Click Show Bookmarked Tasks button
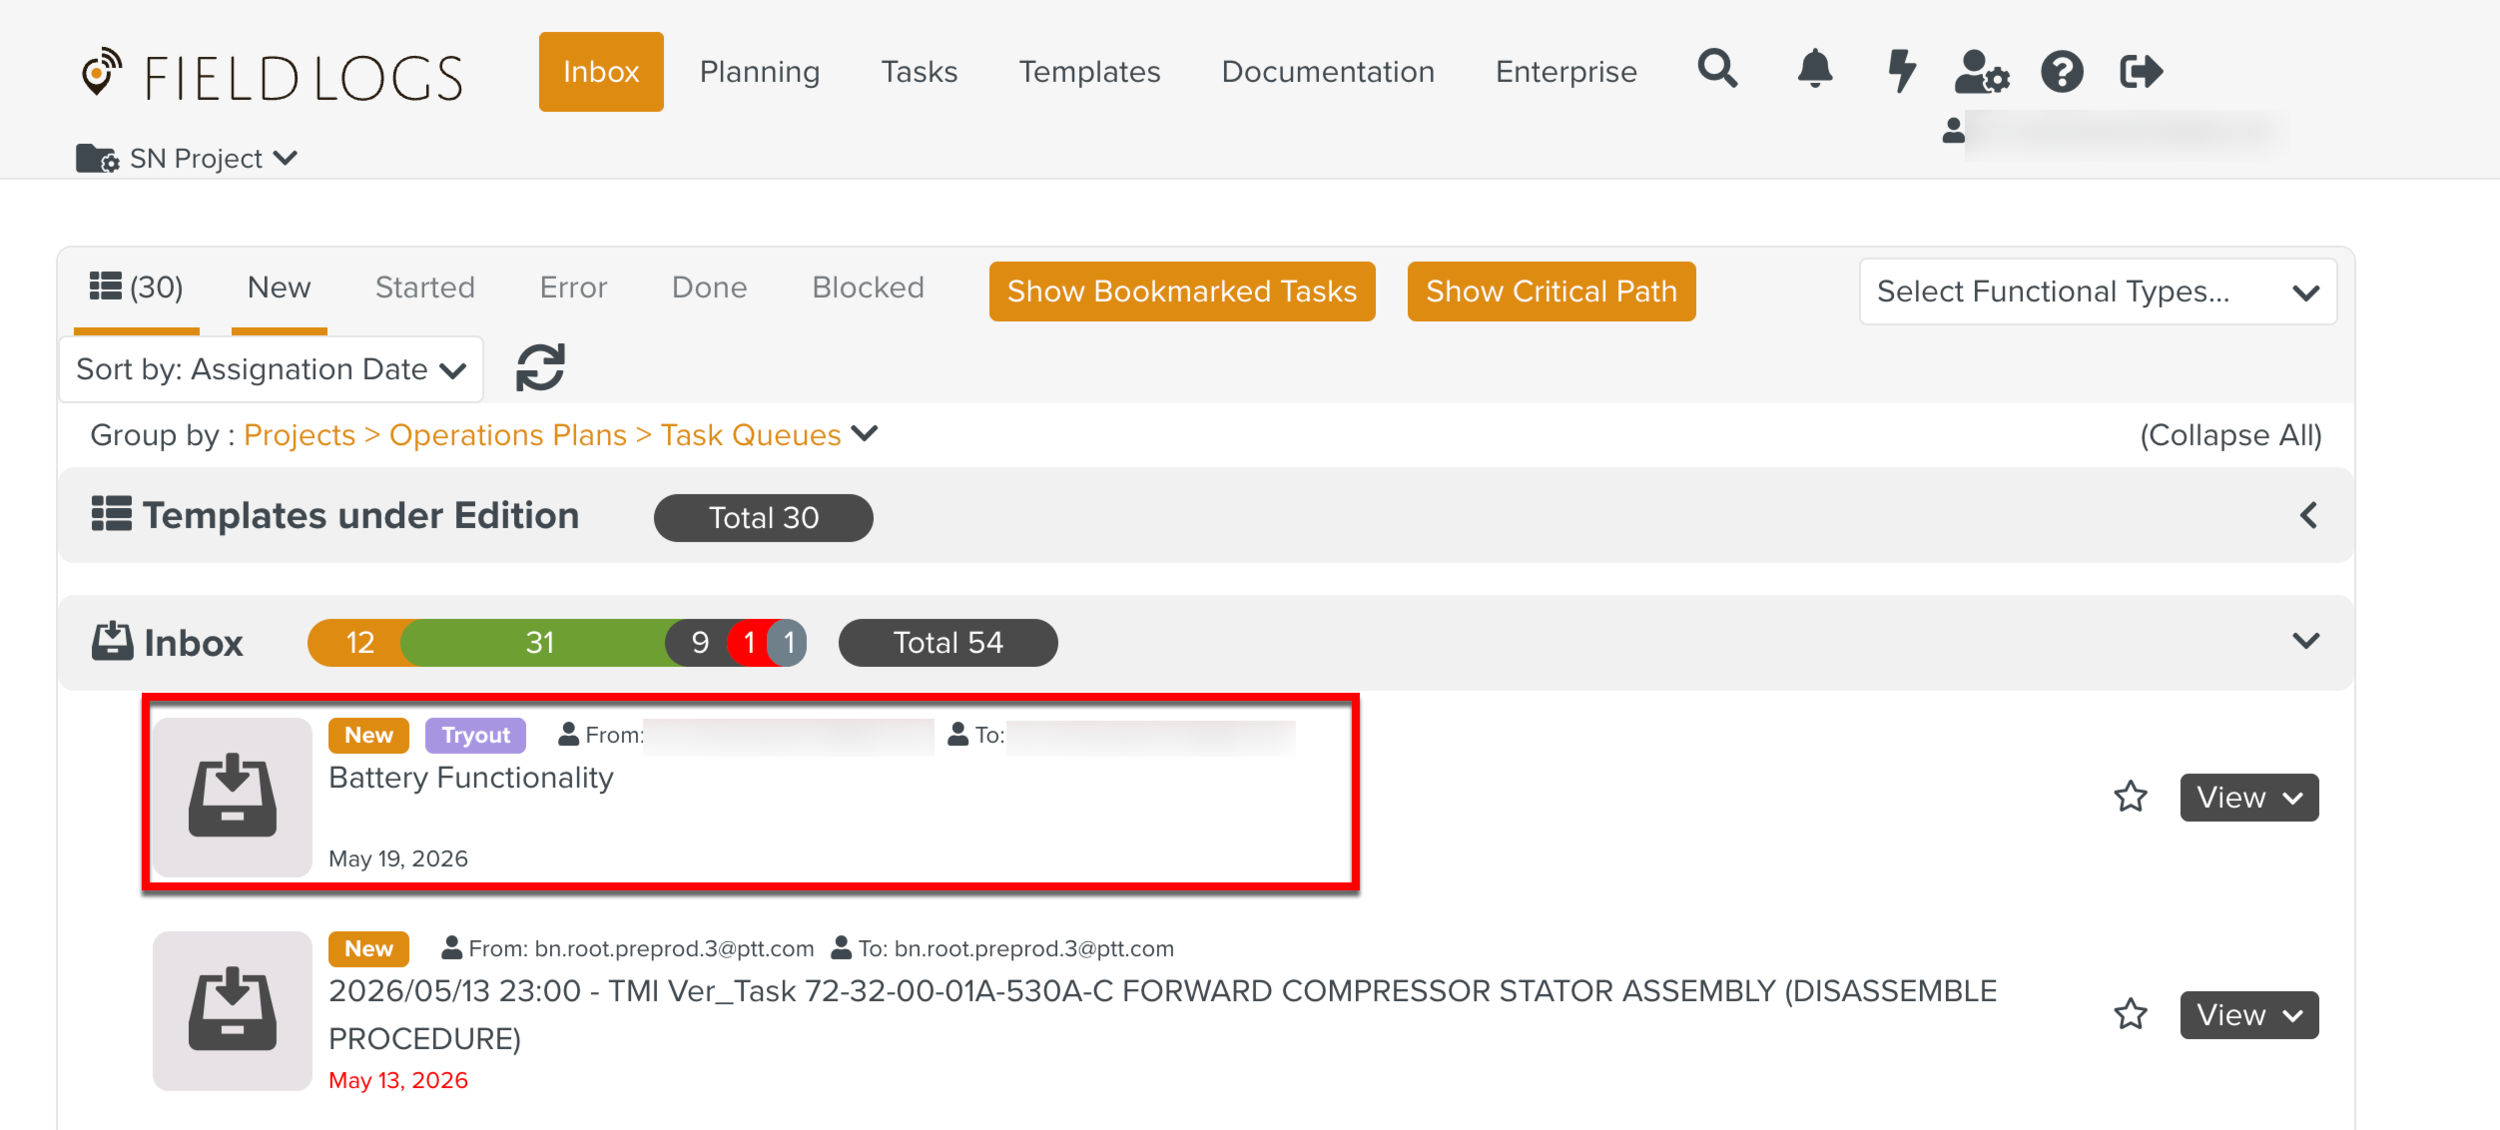Screen dimensions: 2500x1130 pyautogui.click(x=1182, y=291)
